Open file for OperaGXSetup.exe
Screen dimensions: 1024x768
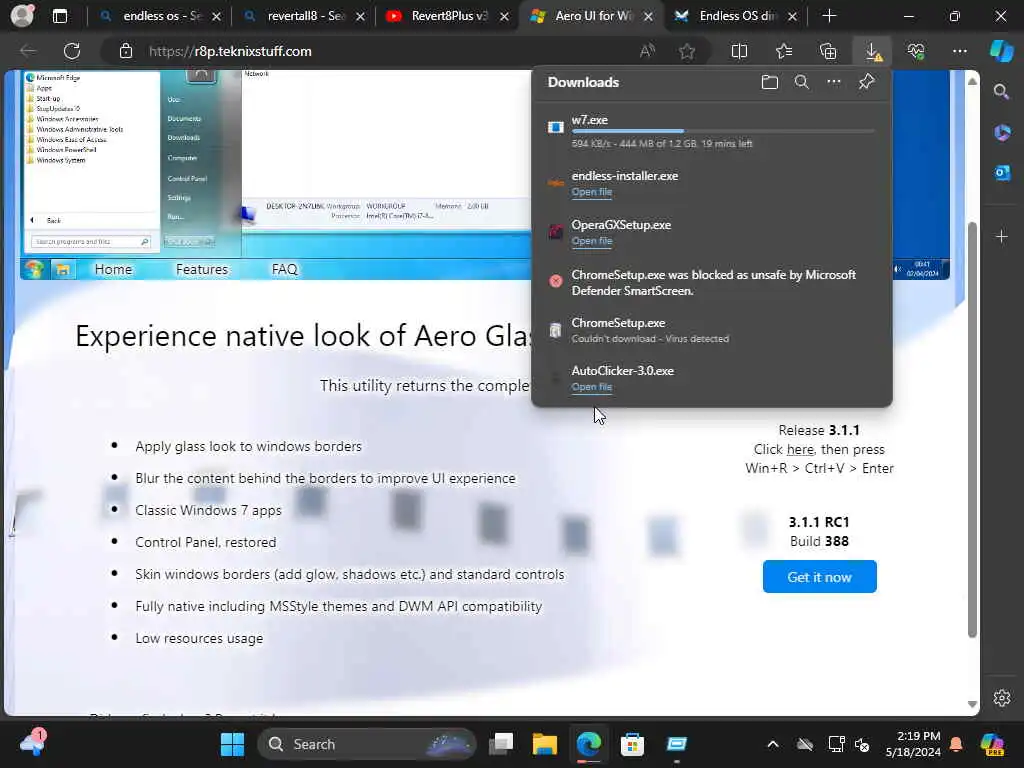click(592, 241)
